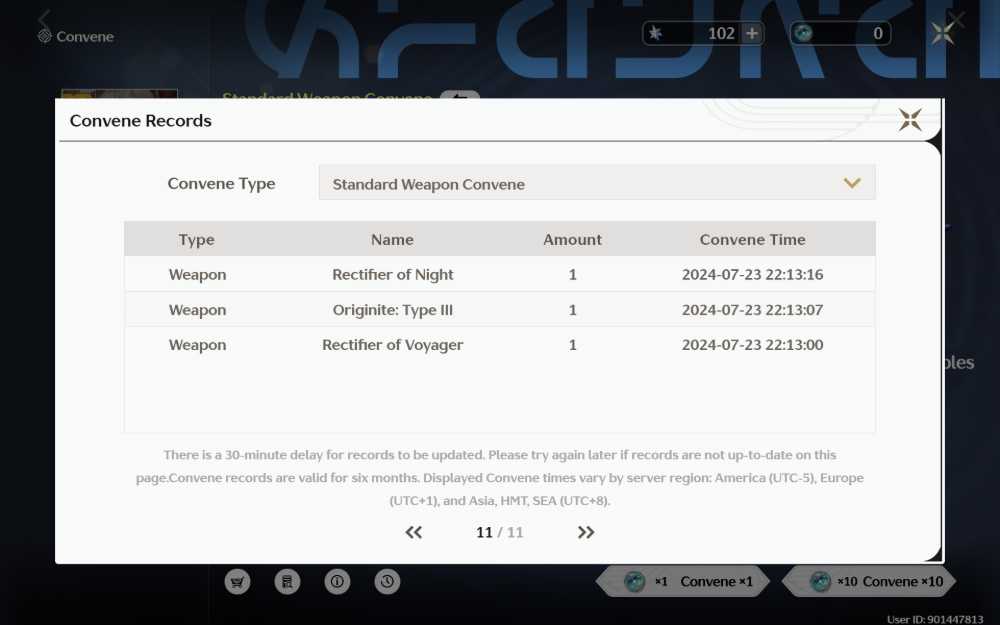Open the convene history clock icon
Viewport: 1000px width, 625px height.
pos(387,581)
